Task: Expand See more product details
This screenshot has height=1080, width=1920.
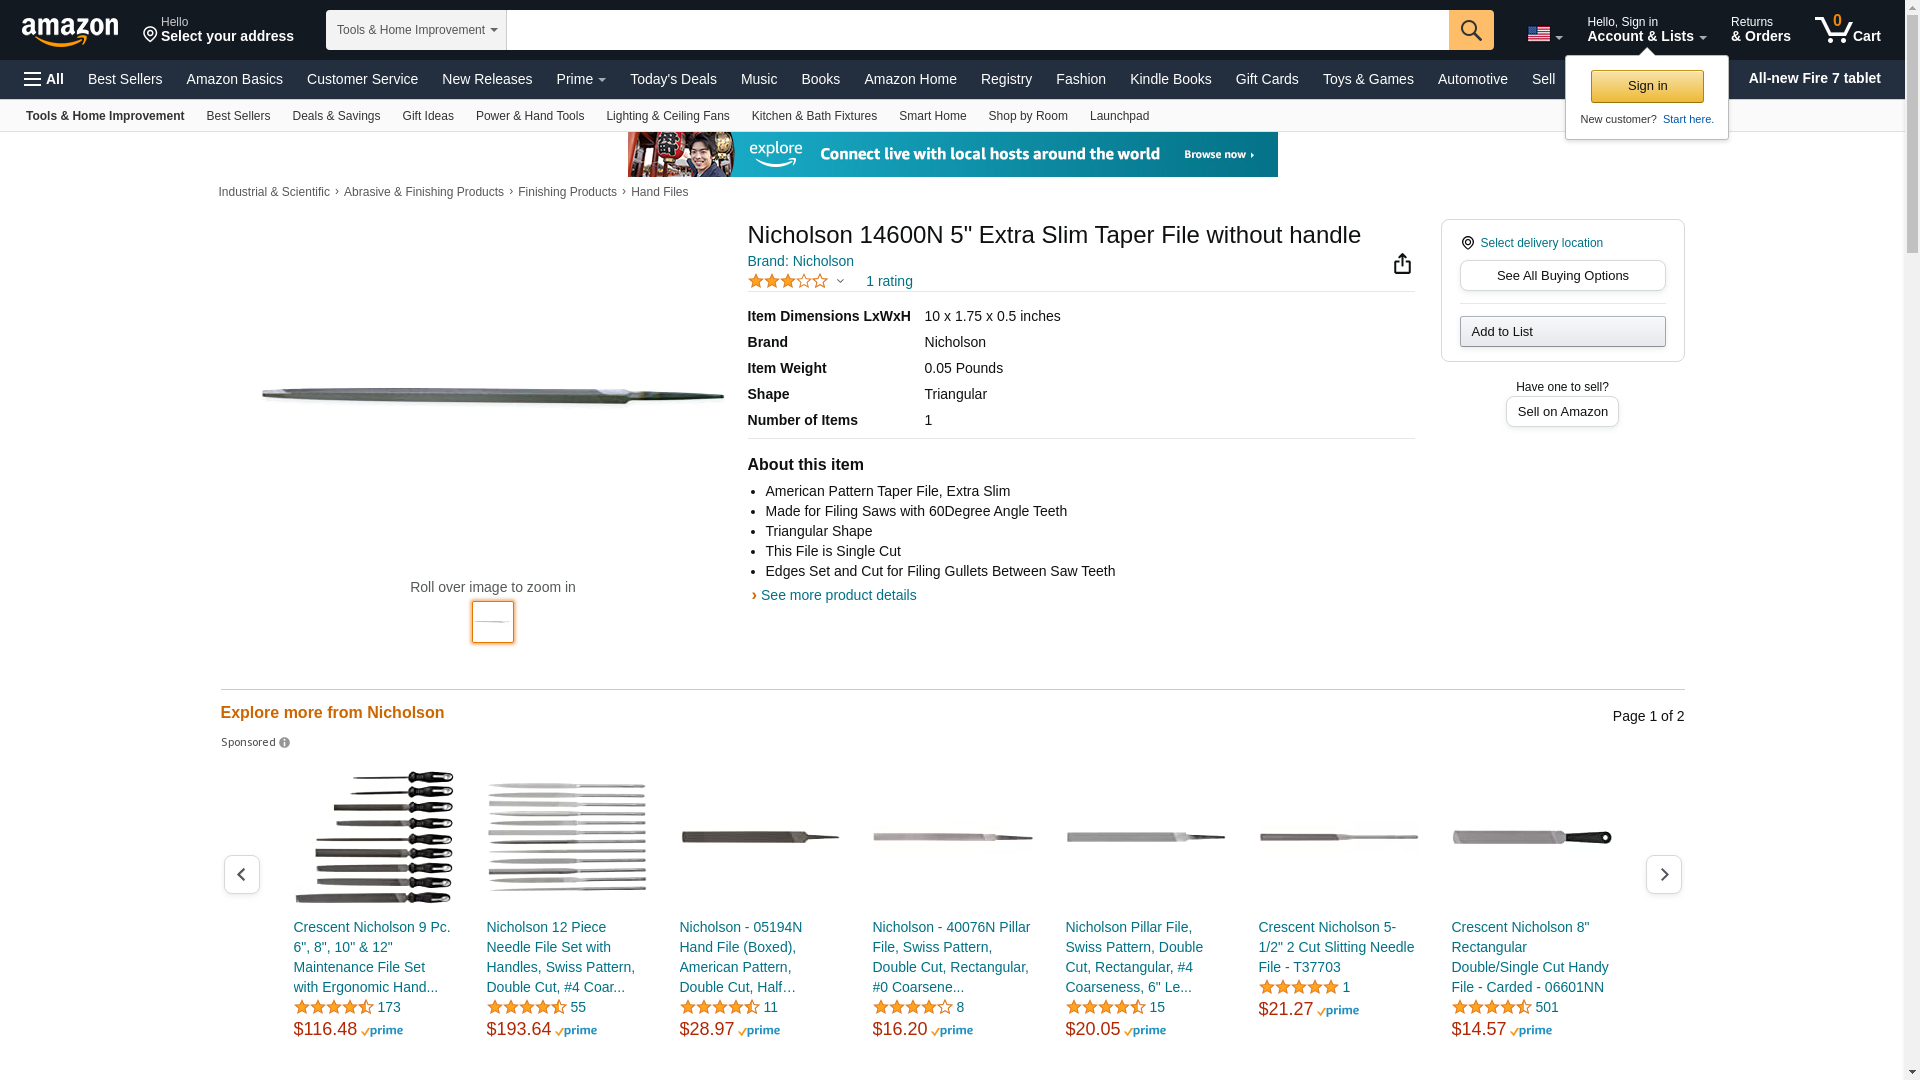Action: pyautogui.click(x=837, y=595)
